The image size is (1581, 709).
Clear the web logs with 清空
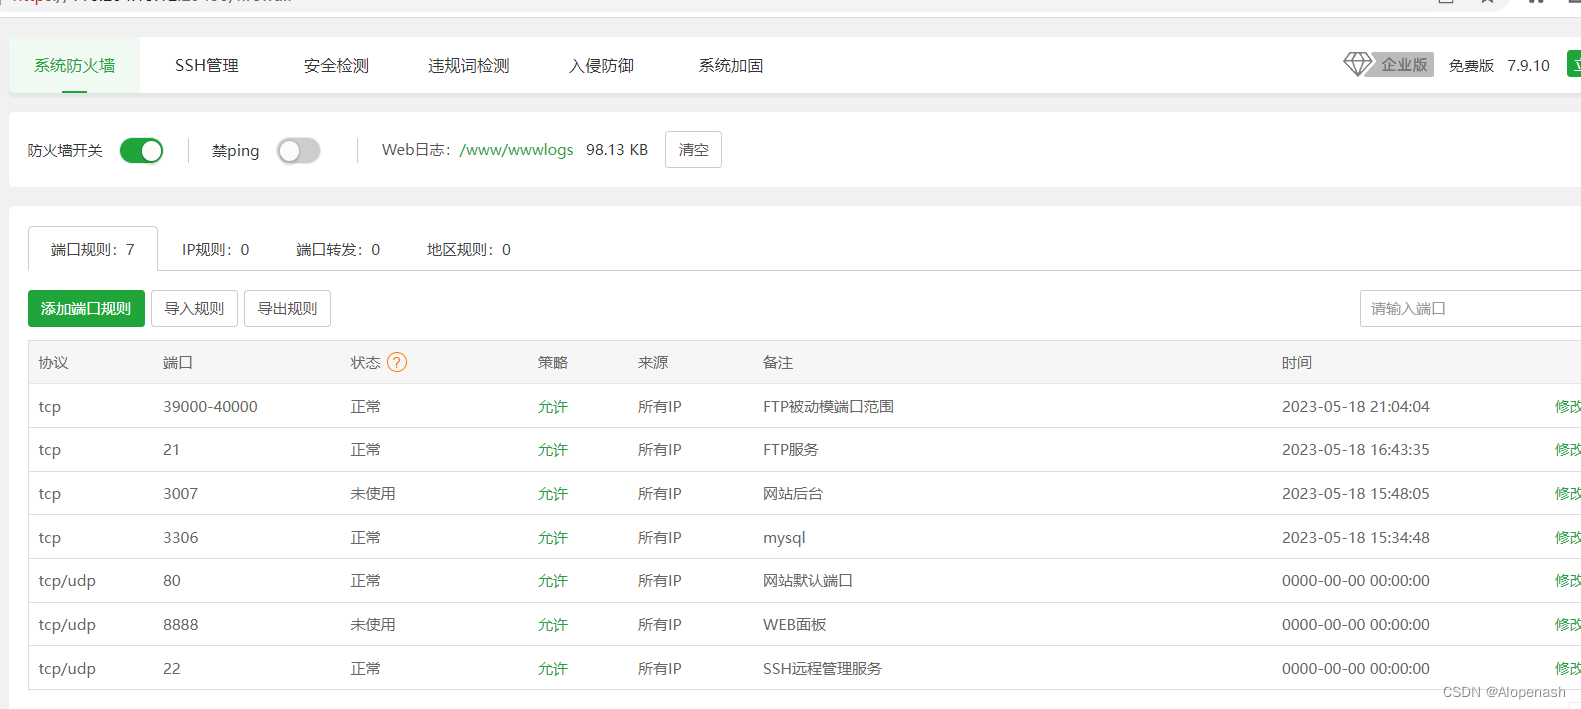click(x=693, y=150)
